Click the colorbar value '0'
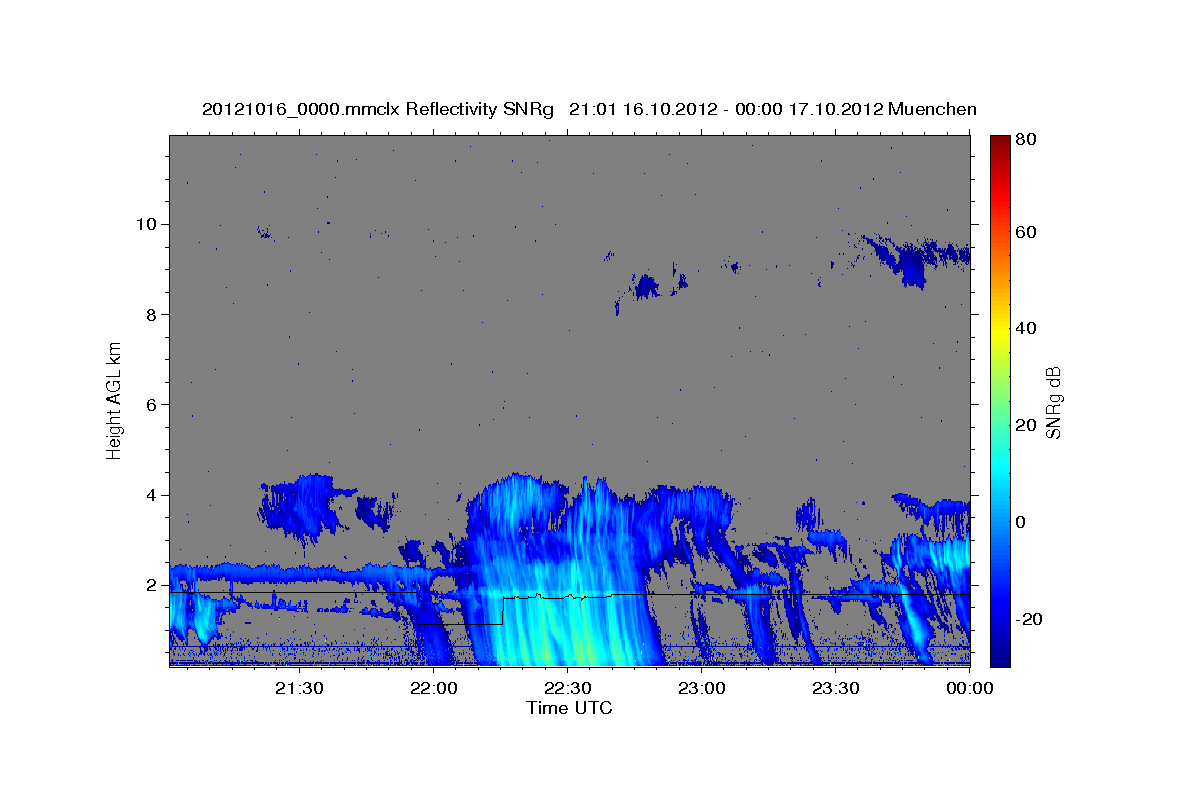The image size is (1200, 800). (x=1021, y=522)
